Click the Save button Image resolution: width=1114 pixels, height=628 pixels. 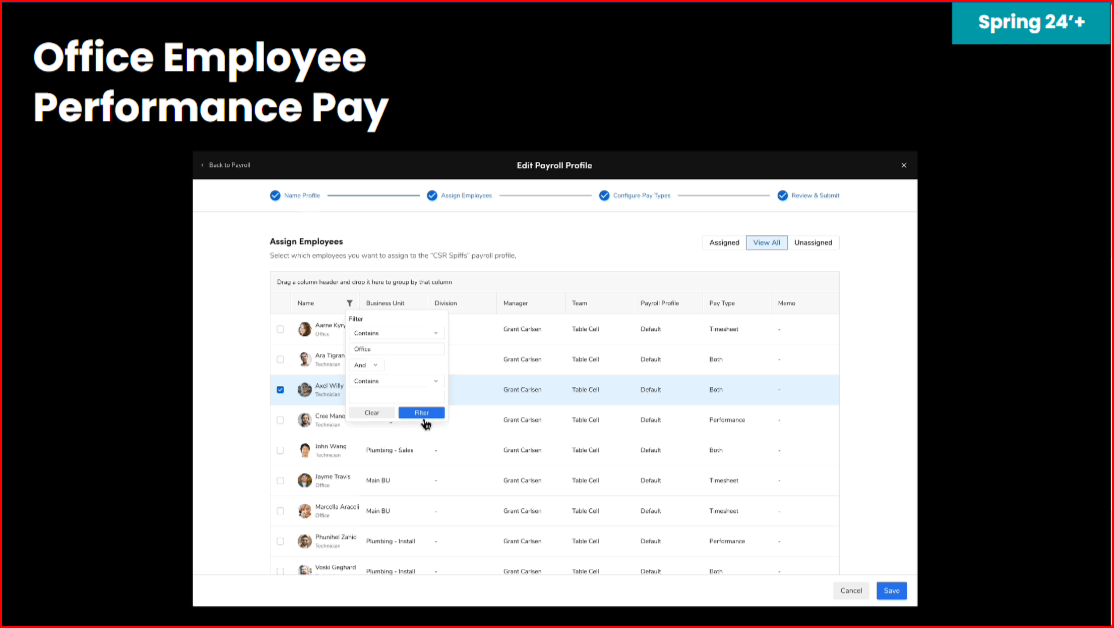pos(891,591)
